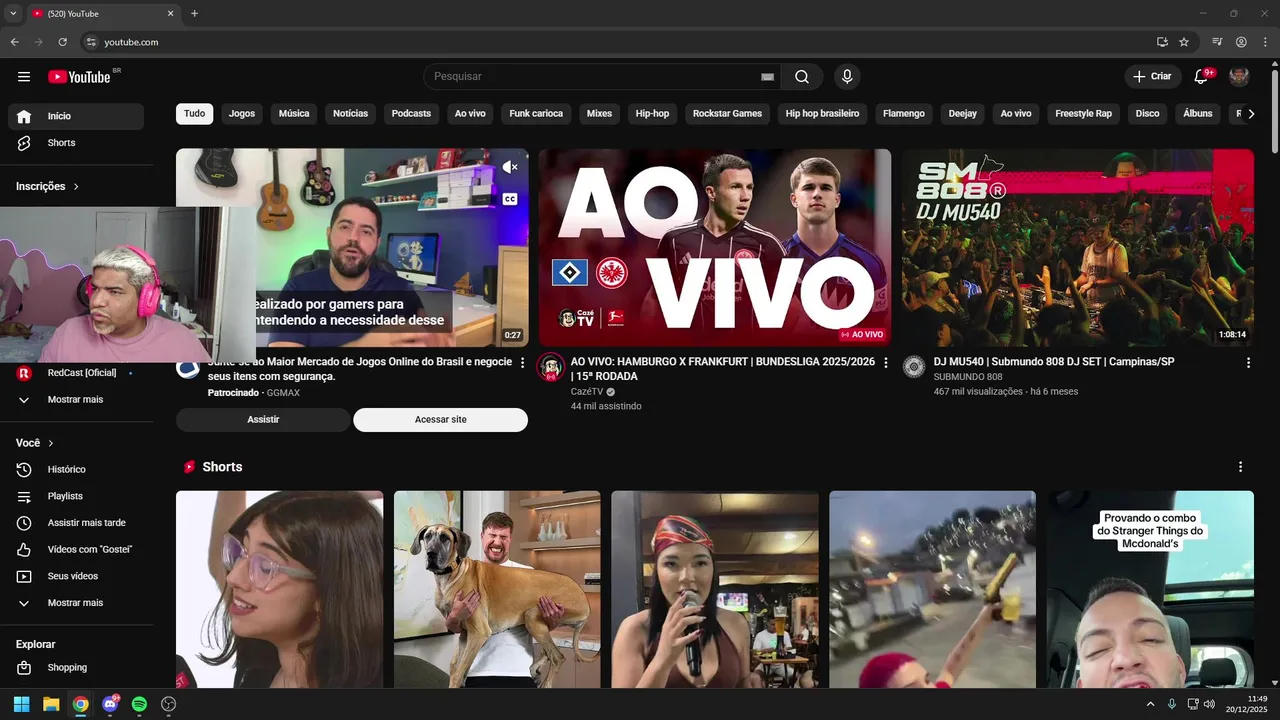
Task: Open Spotify from the taskbar
Action: [139, 704]
